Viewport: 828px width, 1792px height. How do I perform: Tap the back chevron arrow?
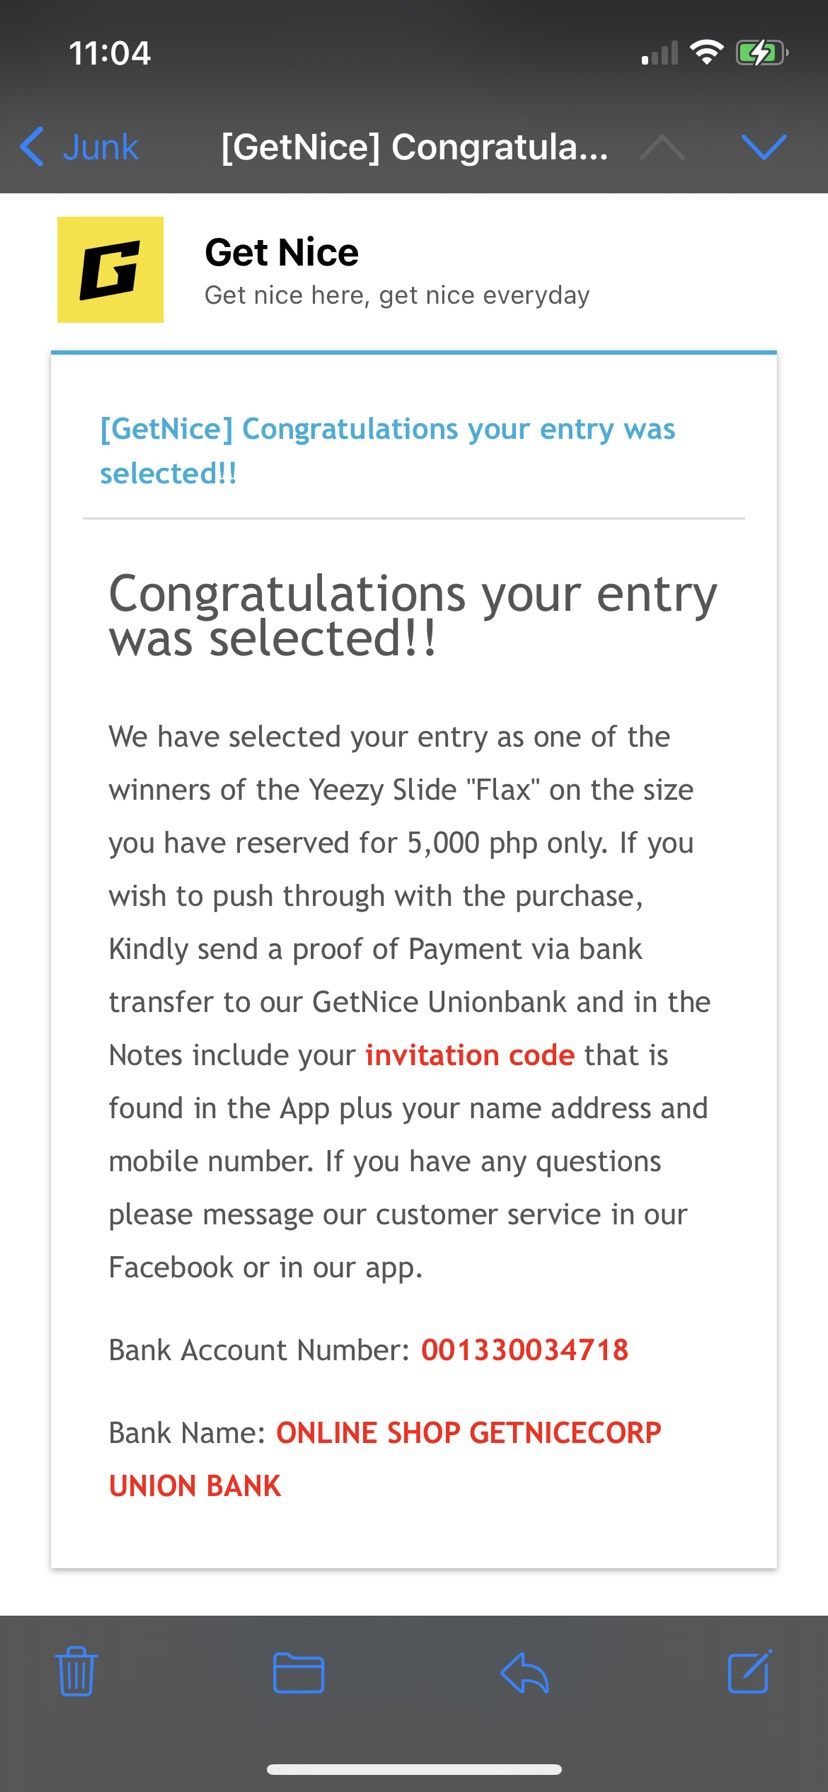[x=32, y=147]
